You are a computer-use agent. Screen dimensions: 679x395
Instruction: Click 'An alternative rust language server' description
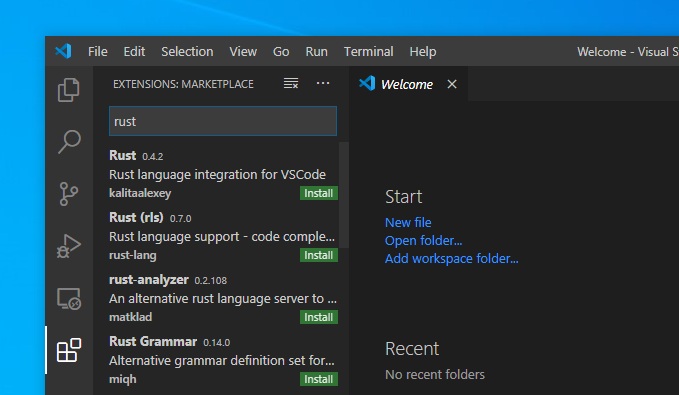(x=223, y=298)
